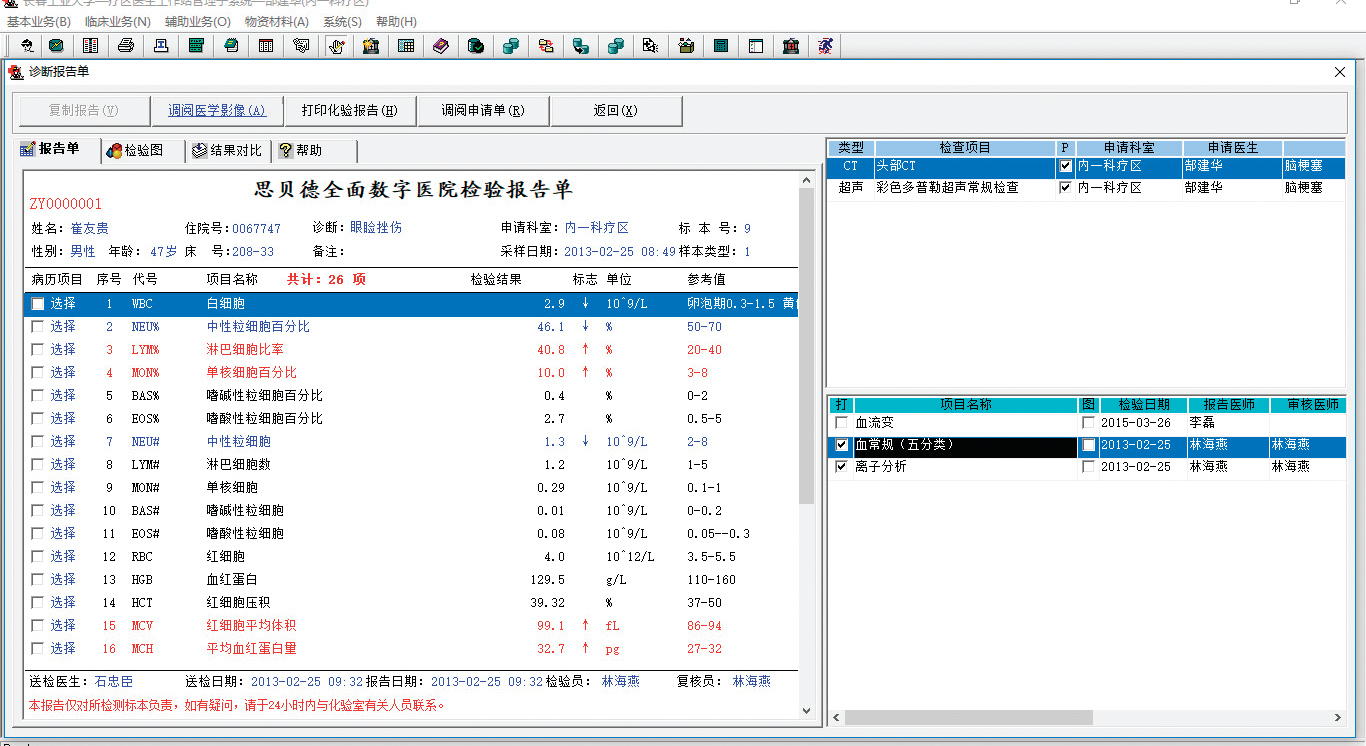Click the open book toolbar icon
This screenshot has height=746, width=1366.
(x=90, y=45)
